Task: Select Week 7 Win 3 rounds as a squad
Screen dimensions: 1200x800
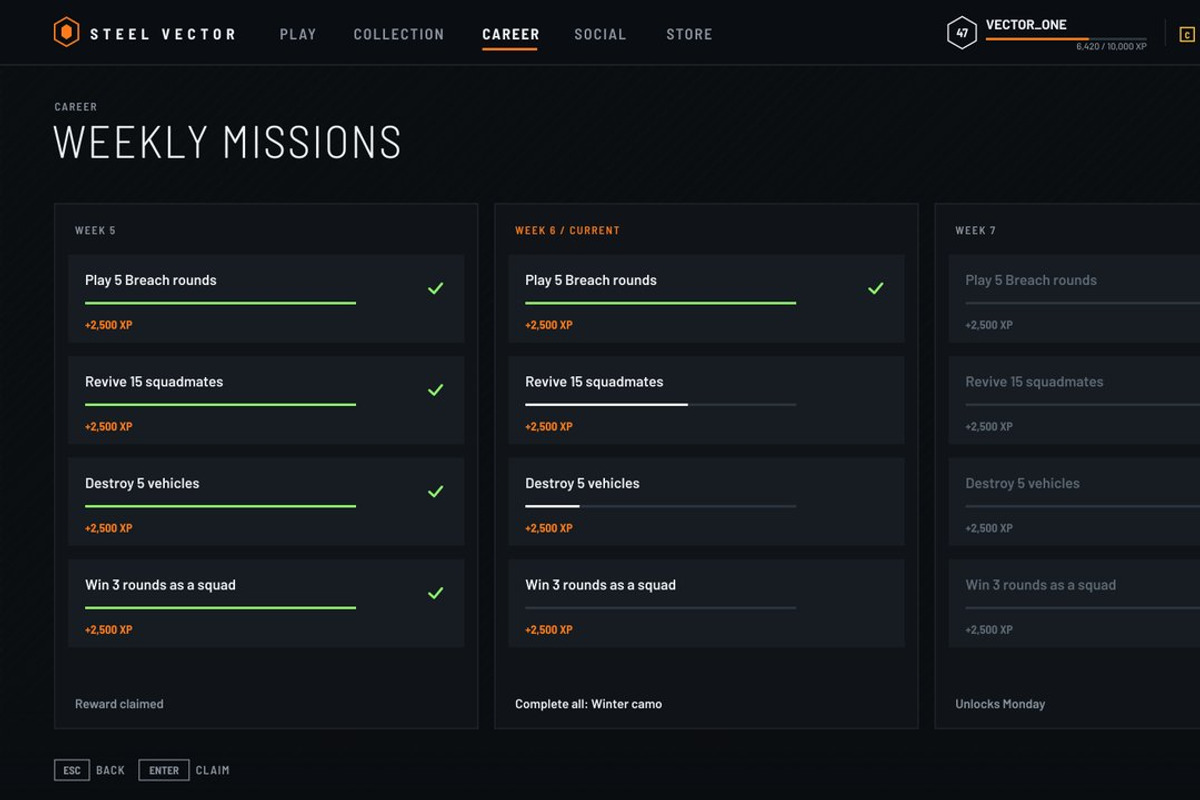Action: [1074, 603]
